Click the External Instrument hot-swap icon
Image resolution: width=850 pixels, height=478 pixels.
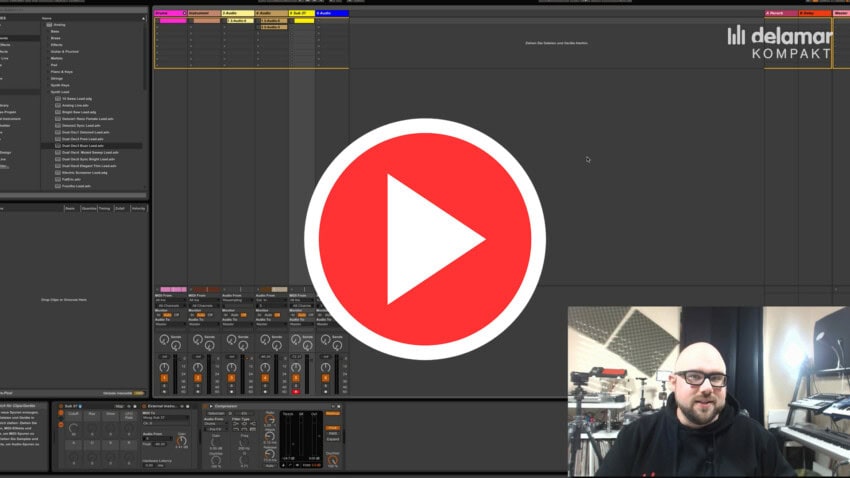click(182, 406)
